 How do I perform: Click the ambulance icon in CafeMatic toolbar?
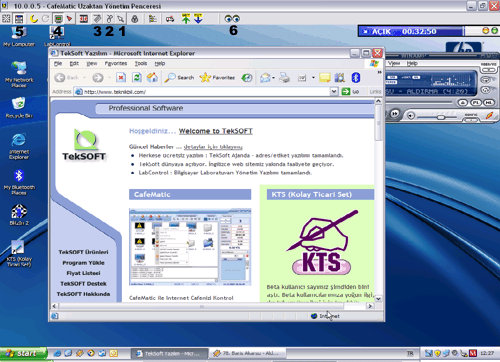(x=170, y=19)
